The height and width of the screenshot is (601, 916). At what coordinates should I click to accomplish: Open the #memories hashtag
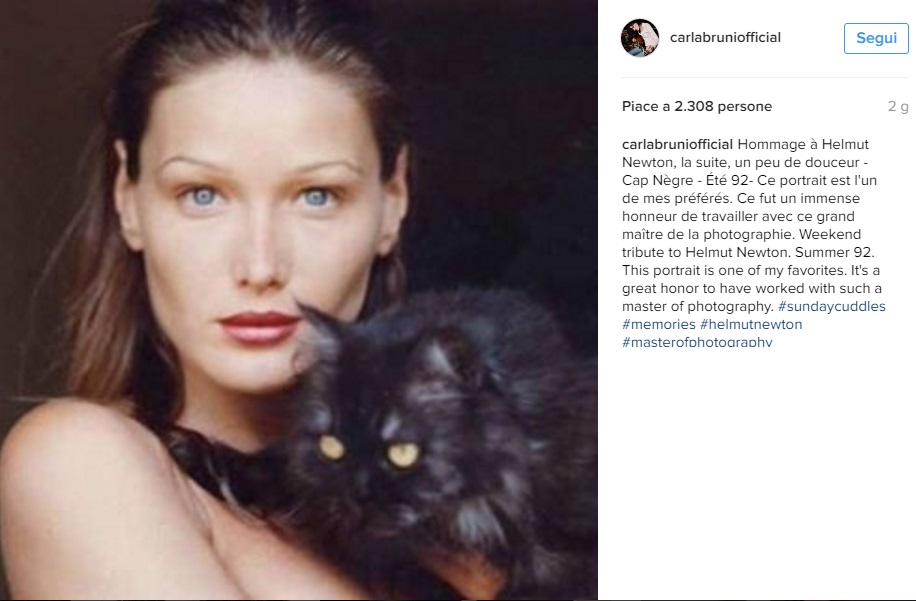658,324
